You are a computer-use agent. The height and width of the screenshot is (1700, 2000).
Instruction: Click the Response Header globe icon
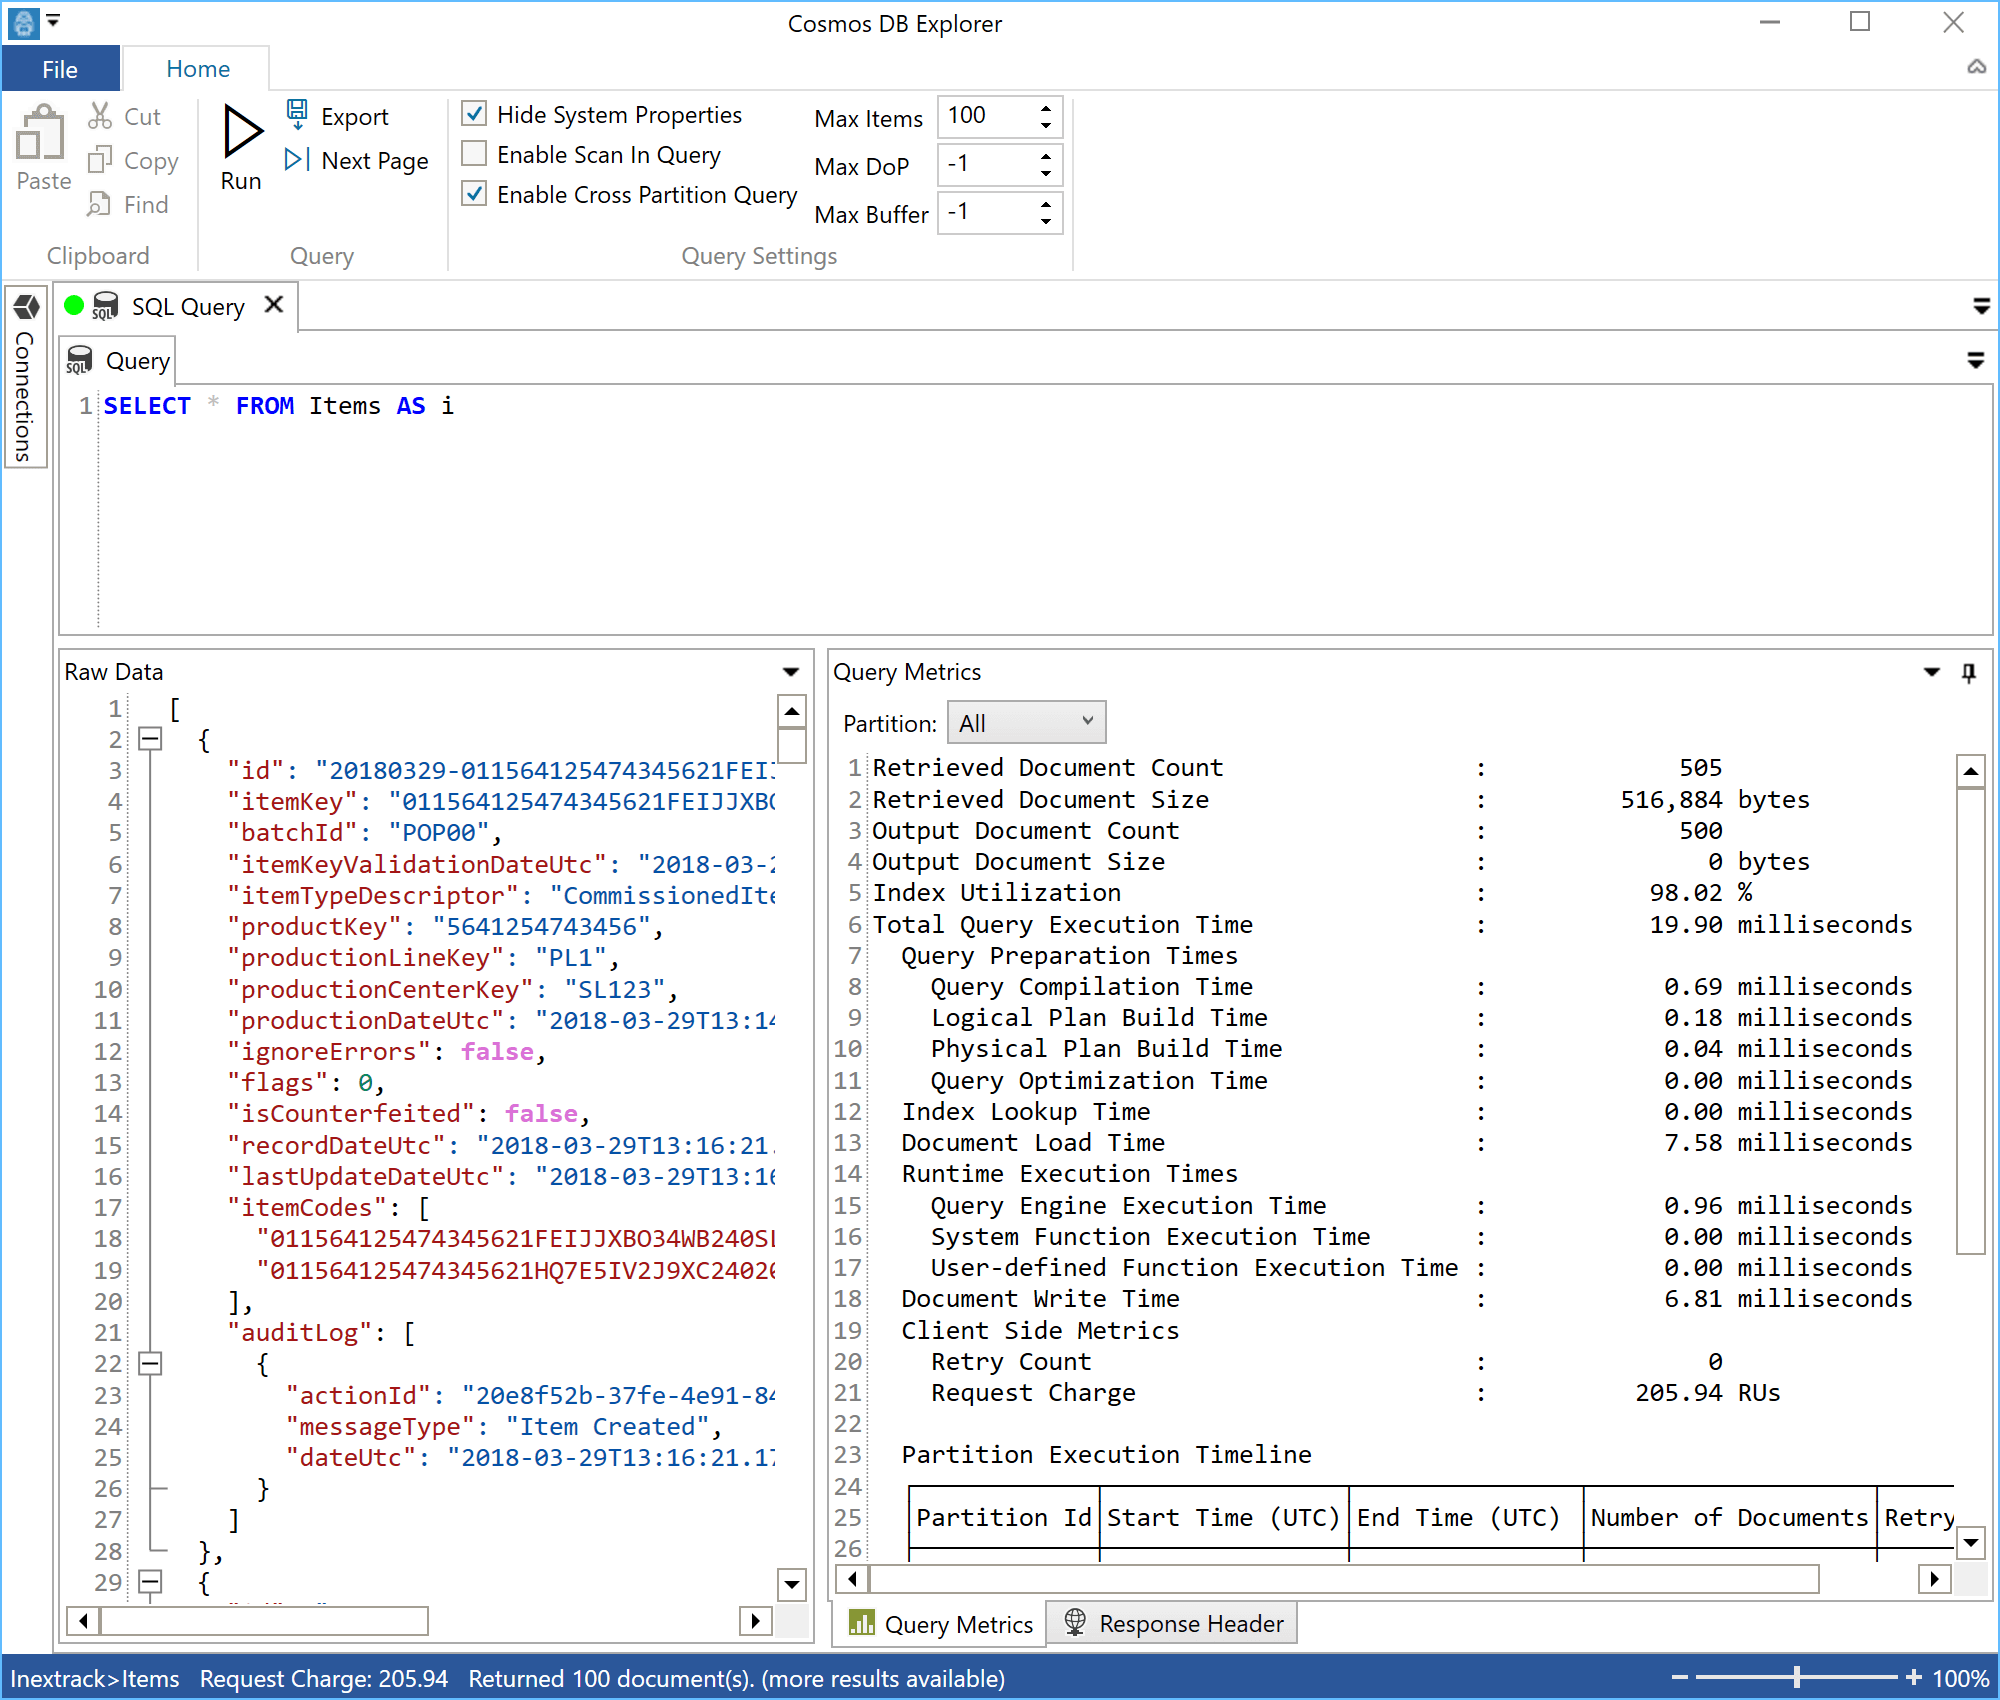click(x=1075, y=1622)
